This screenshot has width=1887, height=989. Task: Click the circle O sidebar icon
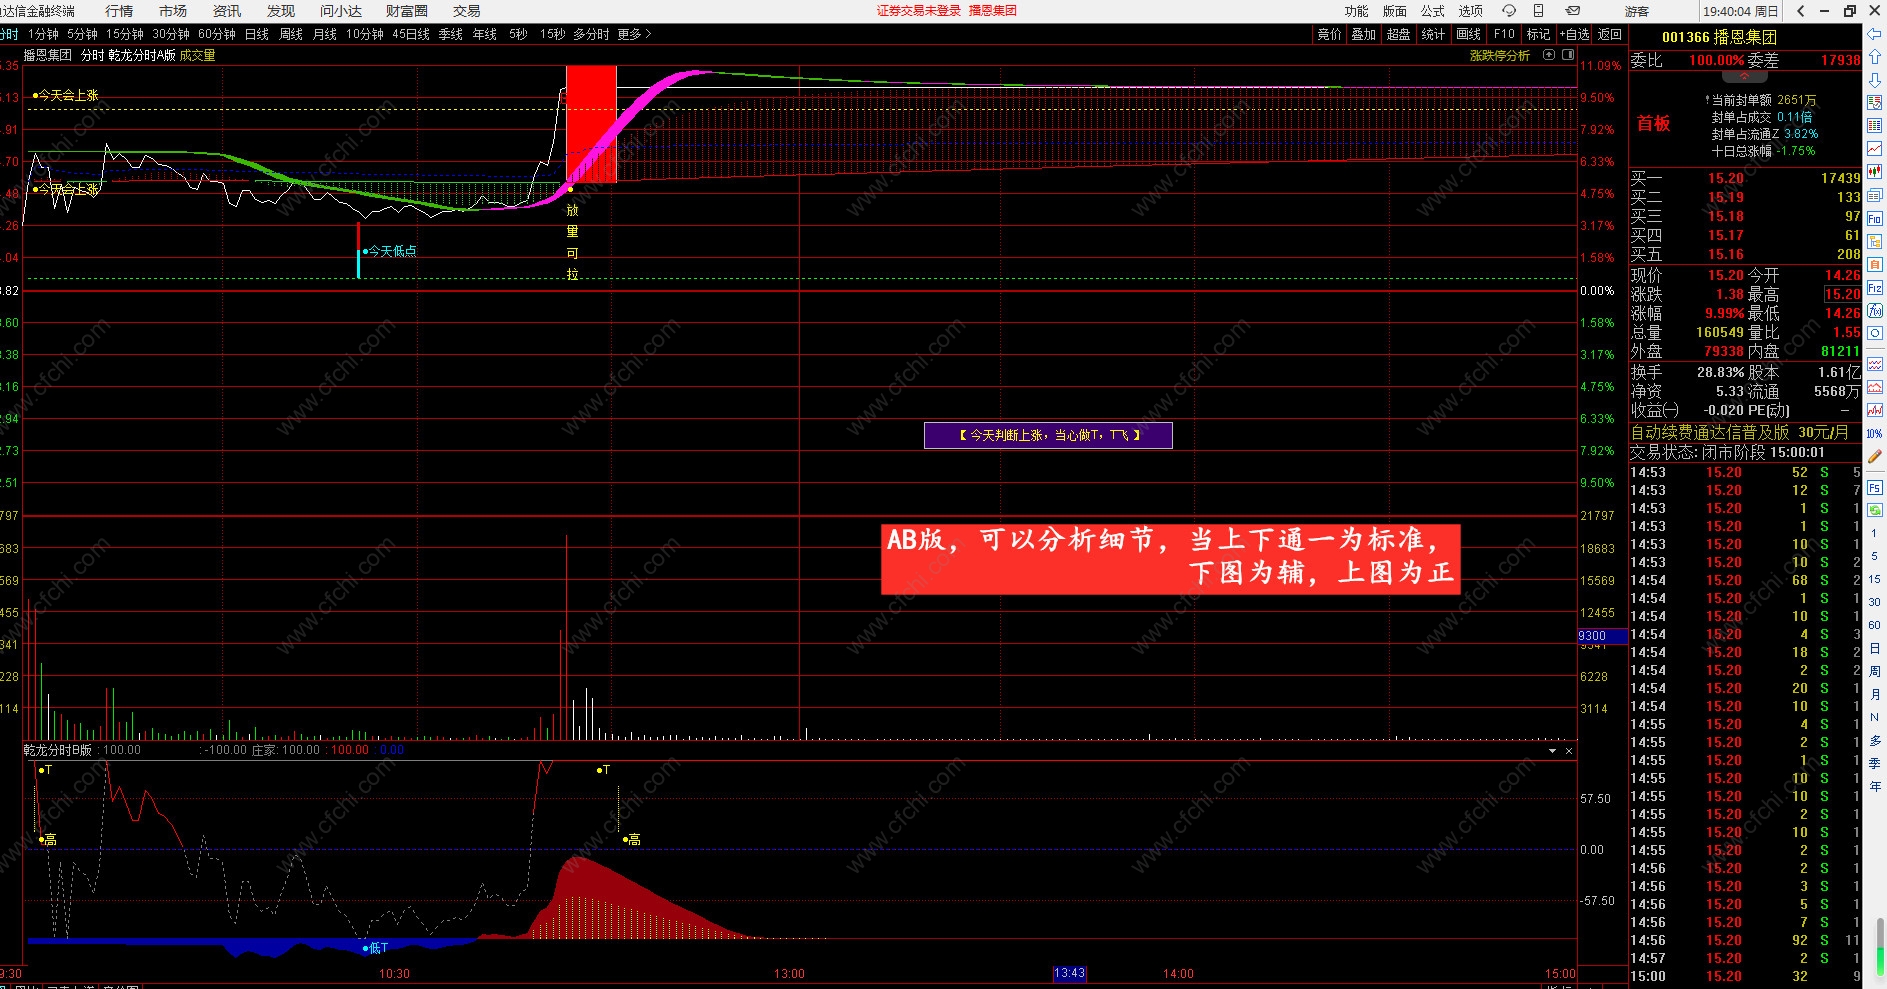pyautogui.click(x=1875, y=333)
